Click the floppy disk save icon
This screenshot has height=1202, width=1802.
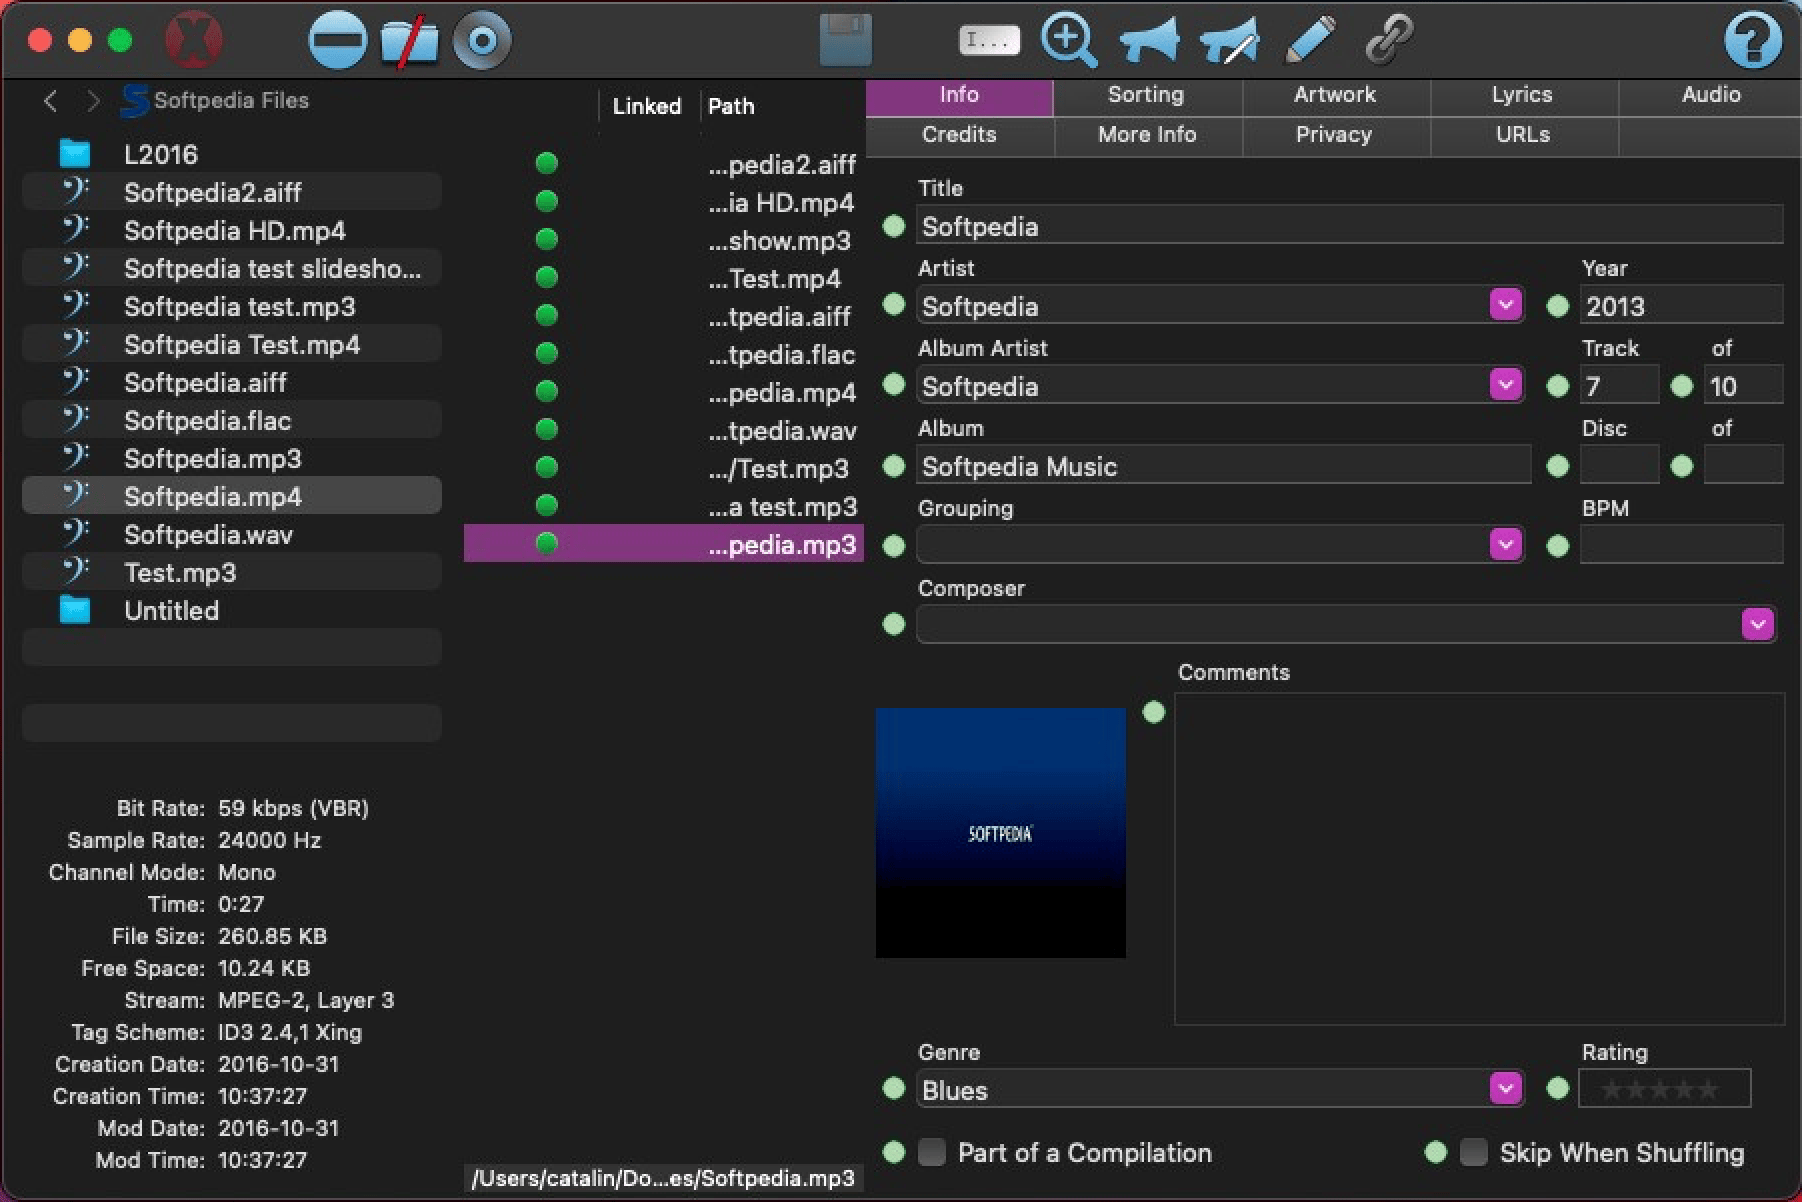point(845,41)
